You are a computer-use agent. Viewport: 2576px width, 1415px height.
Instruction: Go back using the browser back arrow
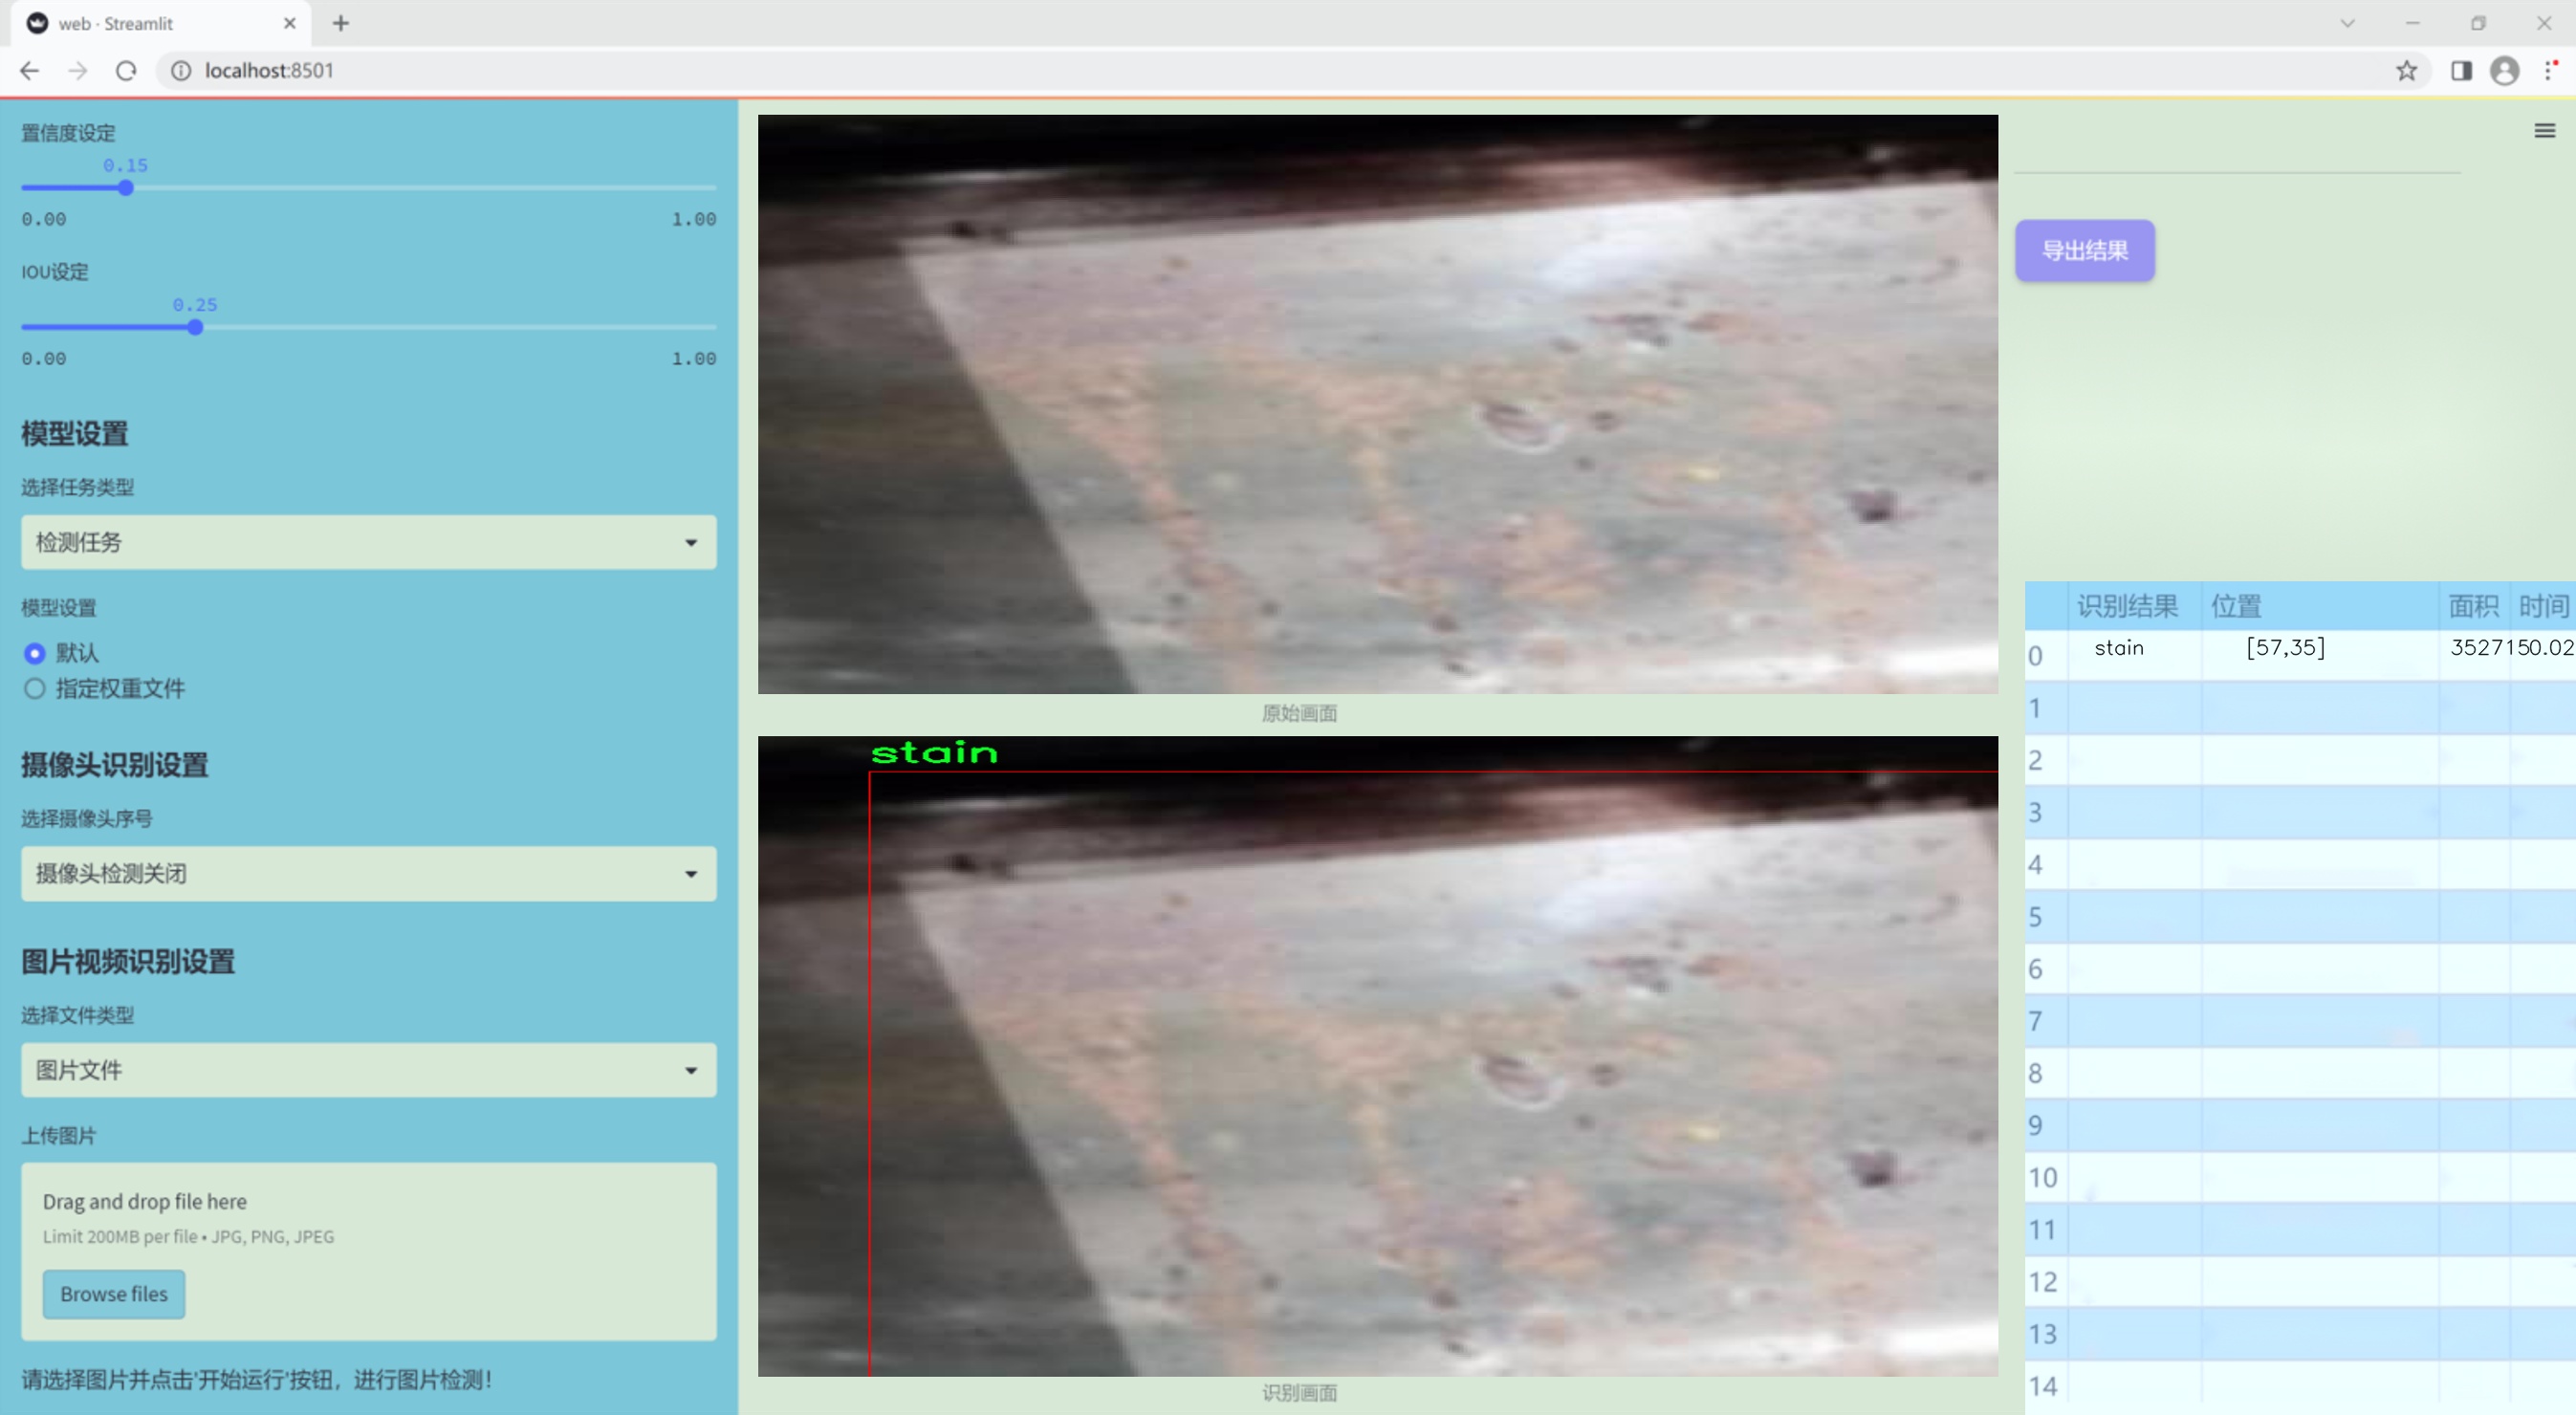pyautogui.click(x=30, y=71)
